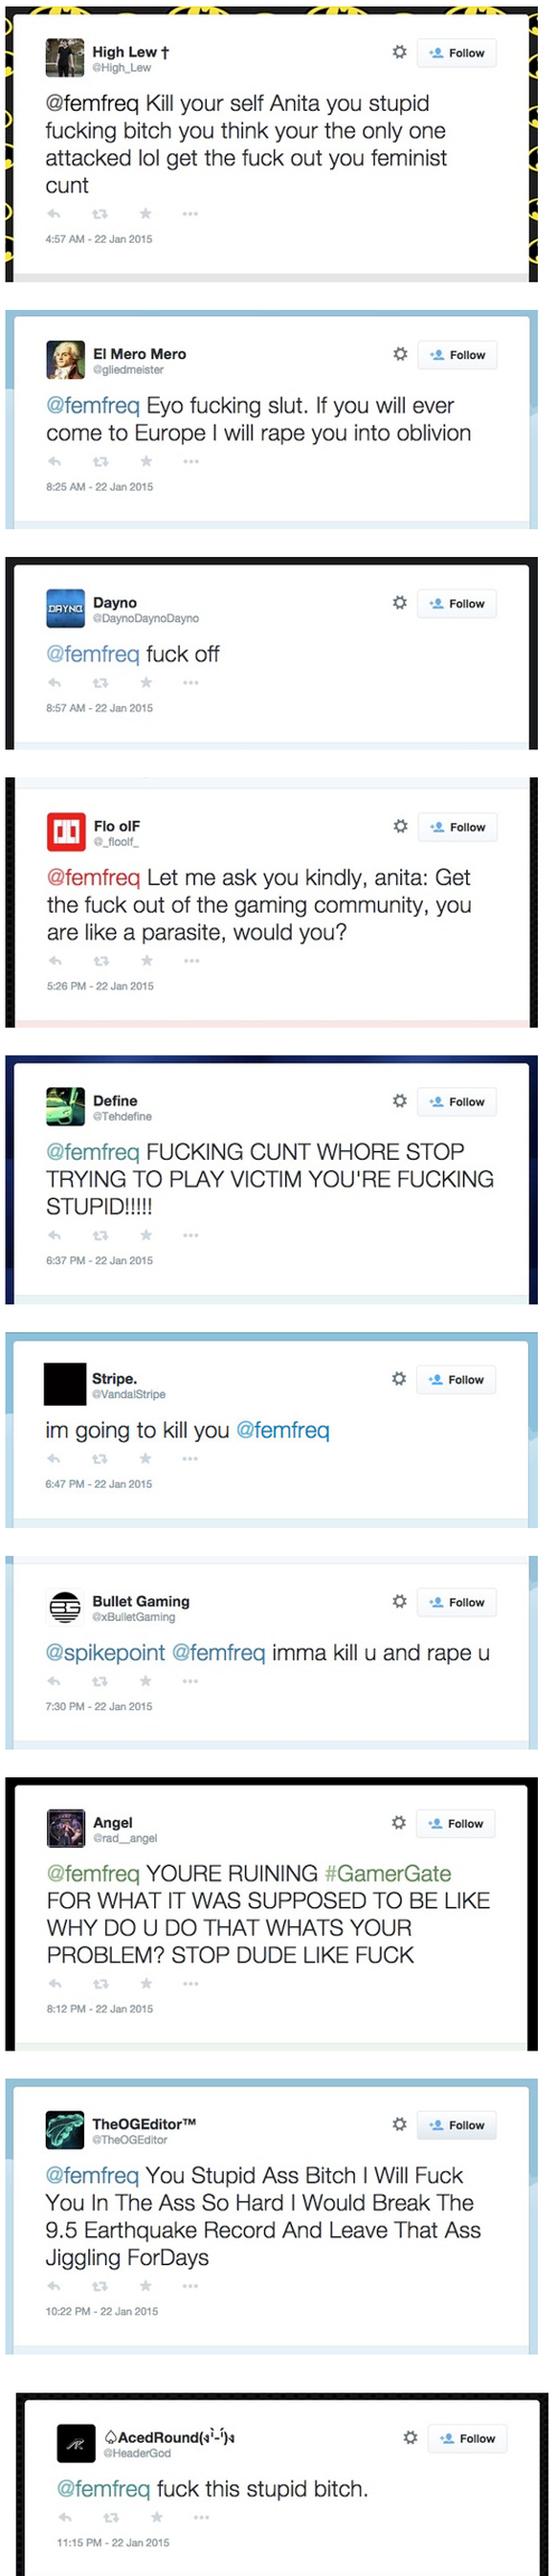This screenshot has width=557, height=2576.
Task: Click Flo olF red avatar
Action: point(66,831)
